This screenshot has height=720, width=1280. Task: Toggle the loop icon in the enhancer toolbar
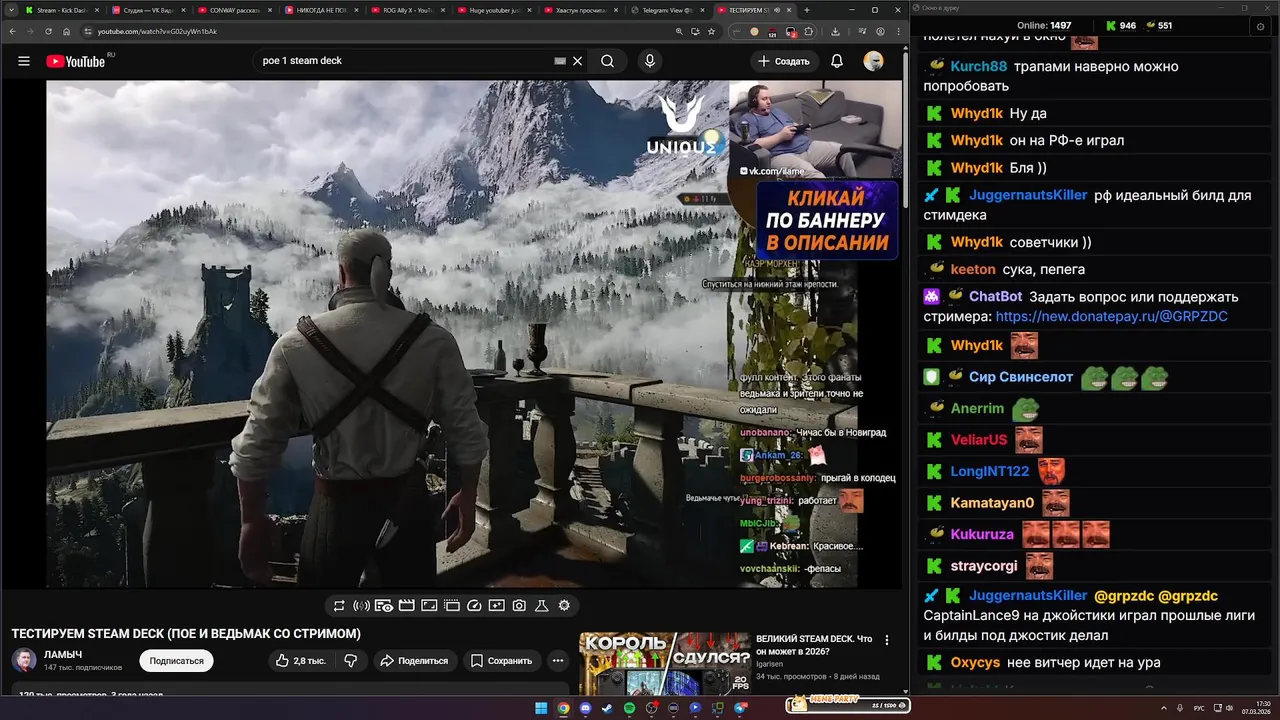(x=339, y=605)
